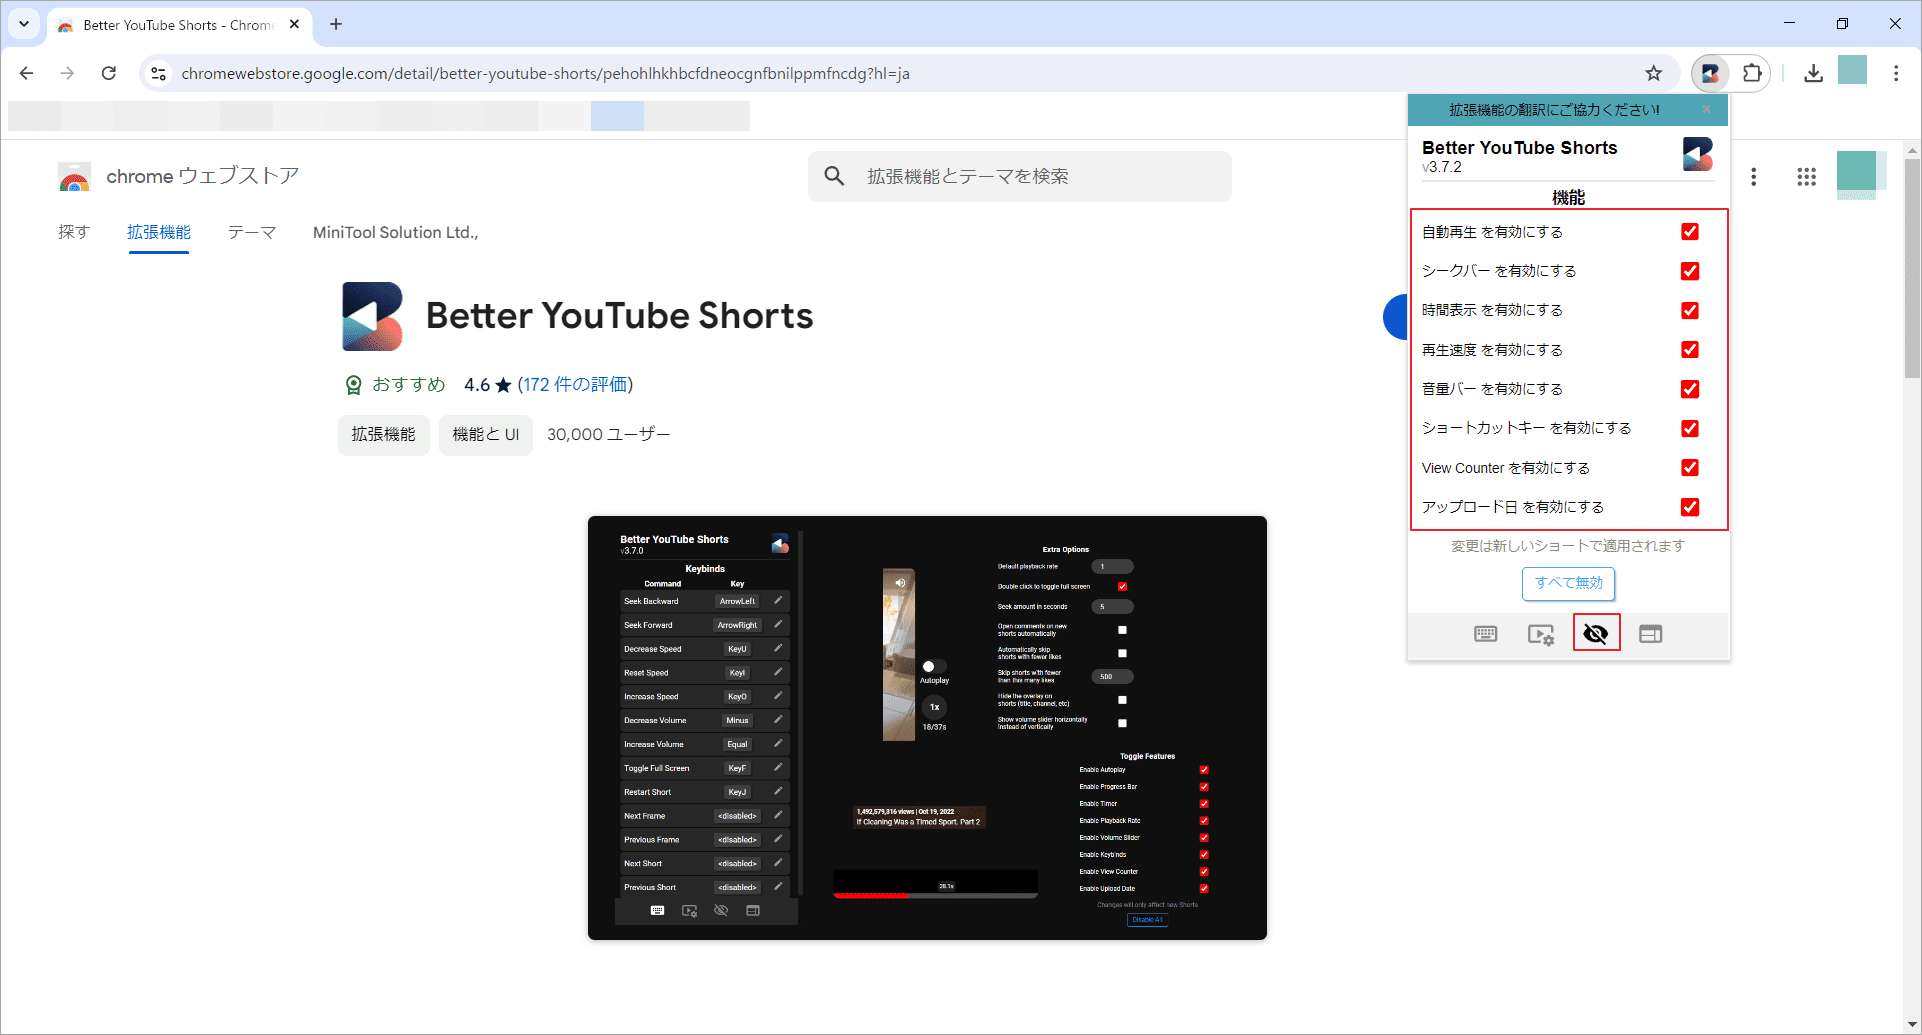Click Better YouTube Shorts logo in popup

point(1697,154)
